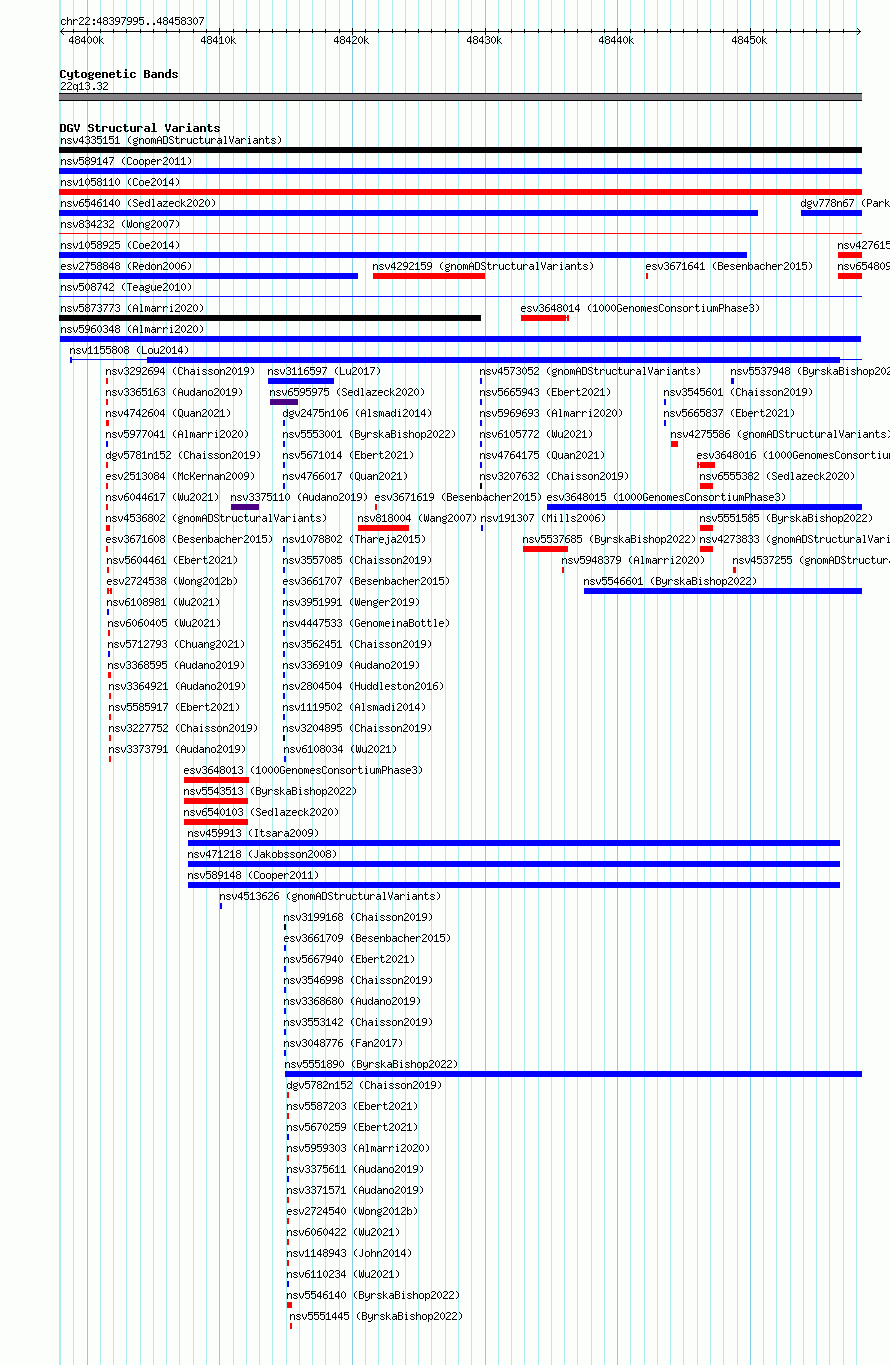The image size is (890, 1365).
Task: Open nsv191307 (Mills2006) variant label
Action: (x=542, y=518)
